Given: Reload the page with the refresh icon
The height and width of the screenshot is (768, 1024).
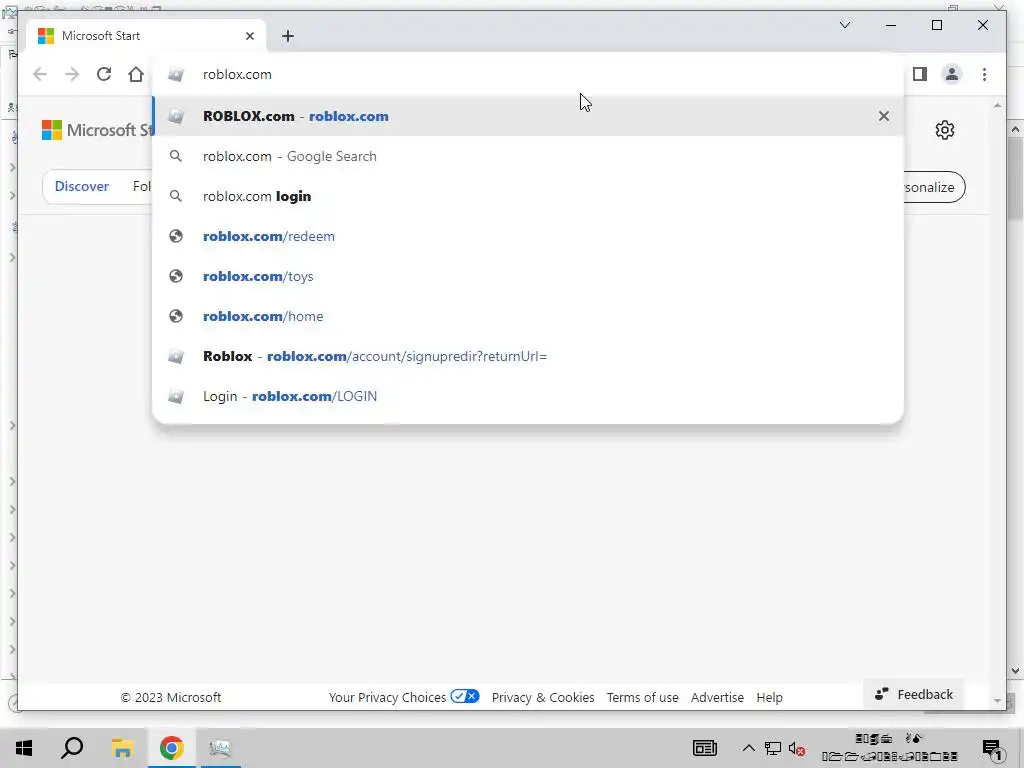Looking at the screenshot, I should pos(104,74).
